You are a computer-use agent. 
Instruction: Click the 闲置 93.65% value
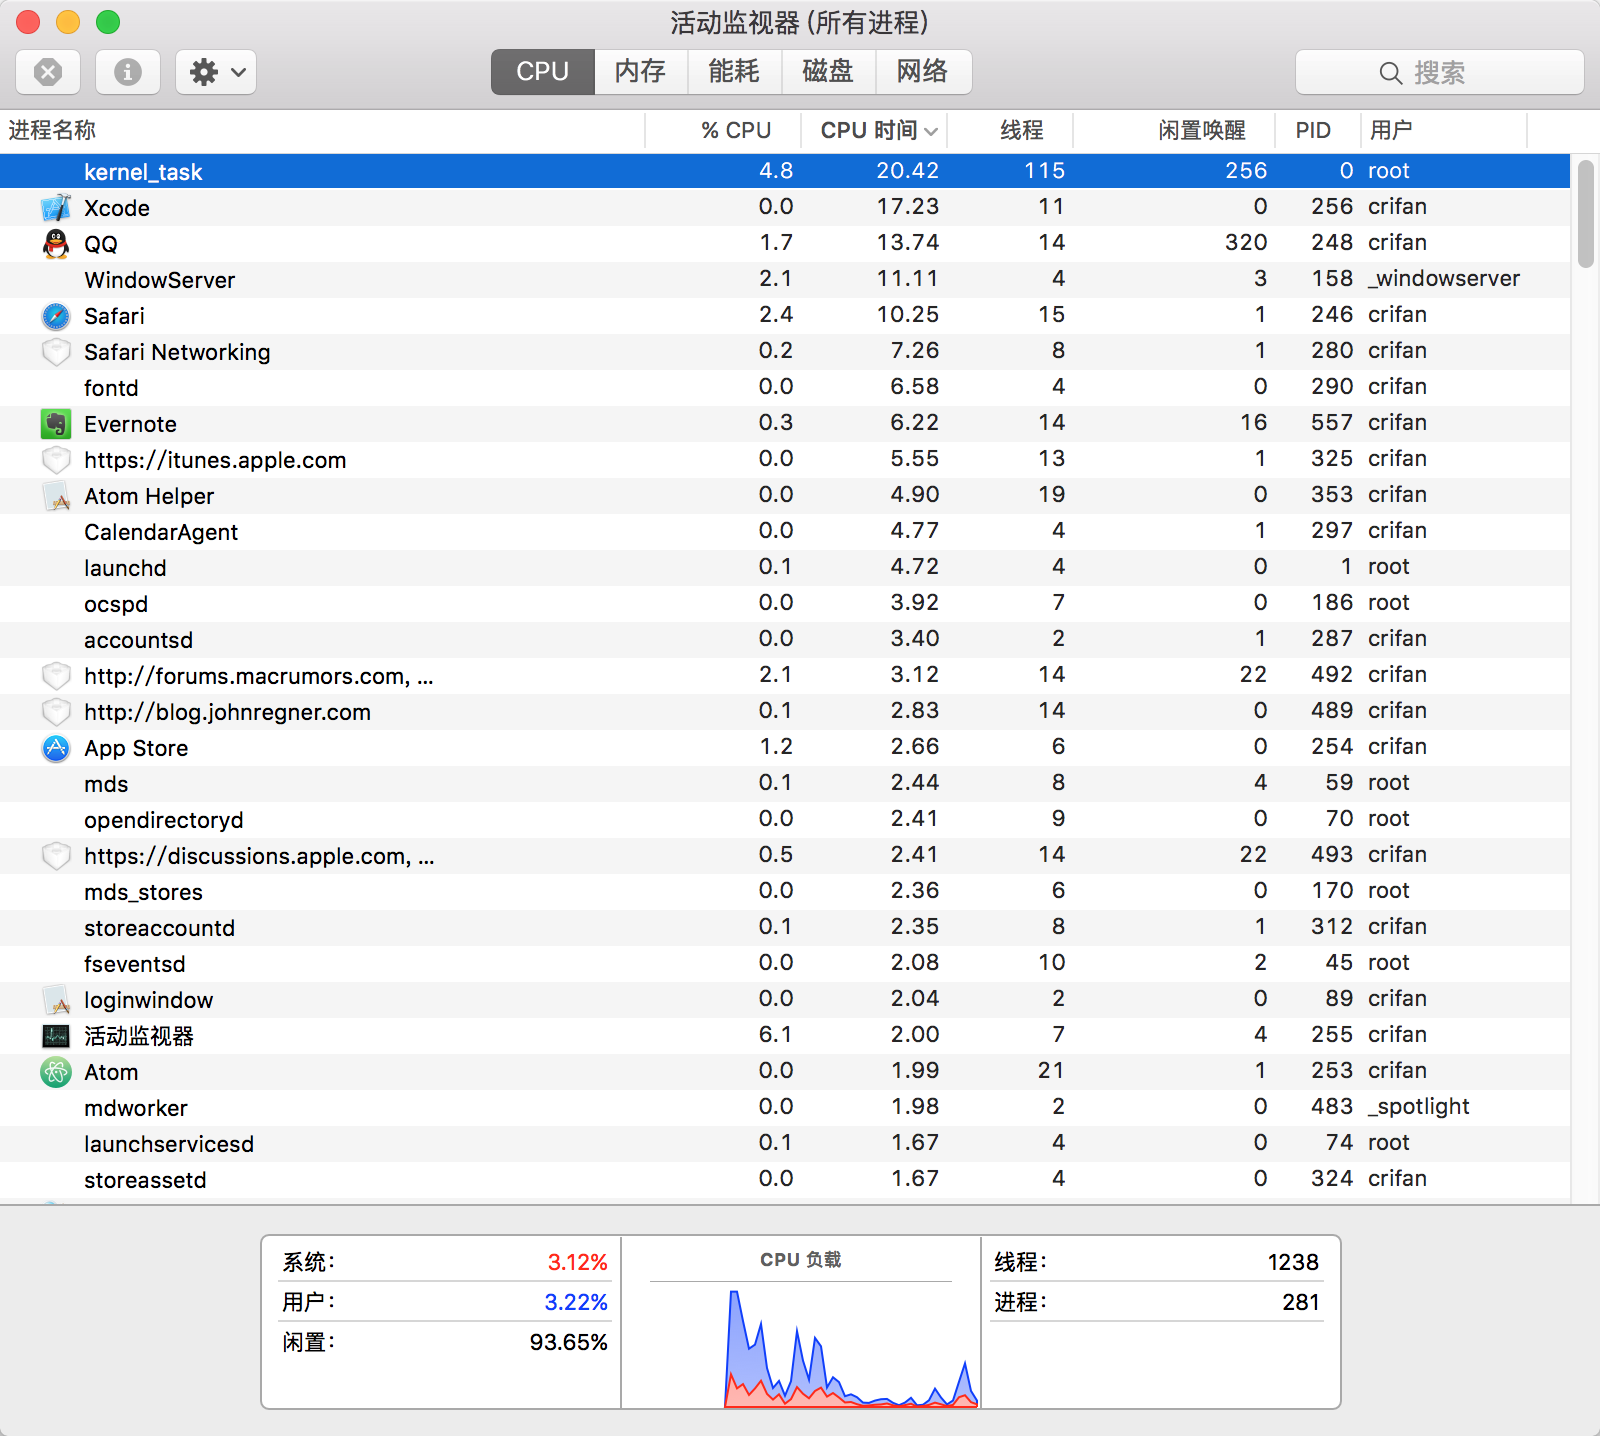click(568, 1342)
